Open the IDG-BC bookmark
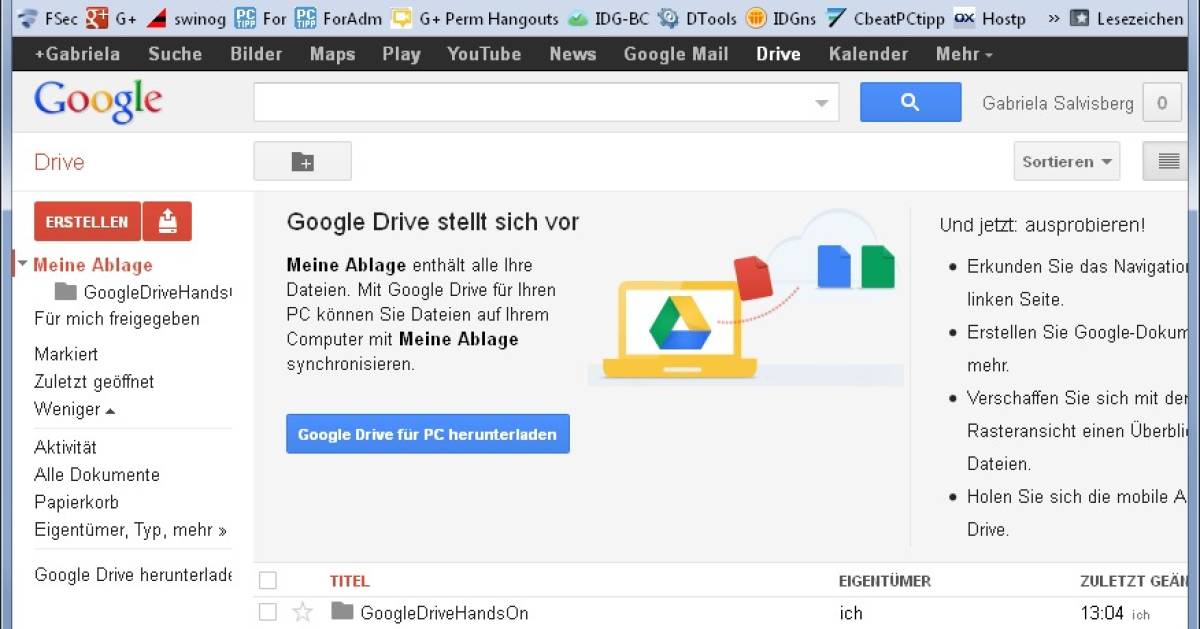This screenshot has width=1200, height=629. (608, 18)
